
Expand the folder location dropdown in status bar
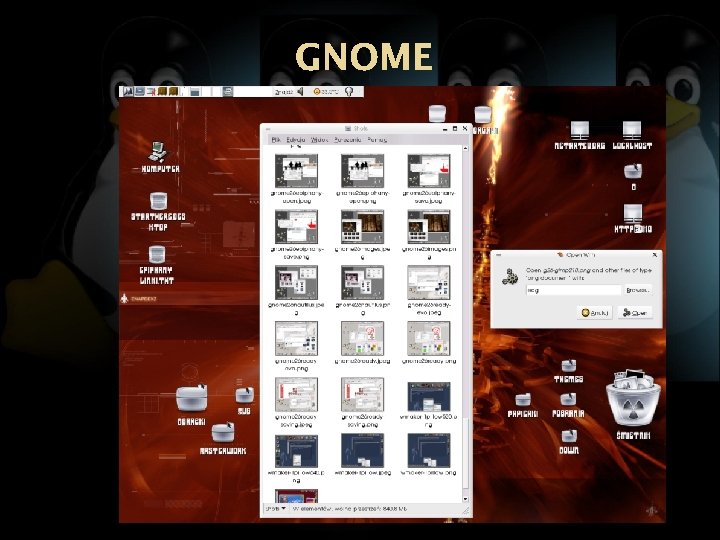pos(276,509)
